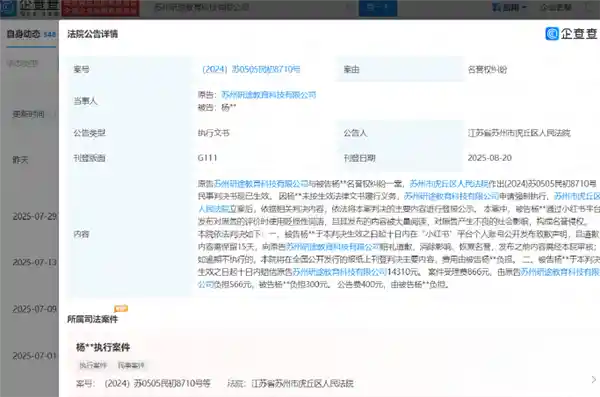This screenshot has width=600, height=397.
Task: Expand the 杨**执行案件 entry with the right chevron
Action: [593, 379]
